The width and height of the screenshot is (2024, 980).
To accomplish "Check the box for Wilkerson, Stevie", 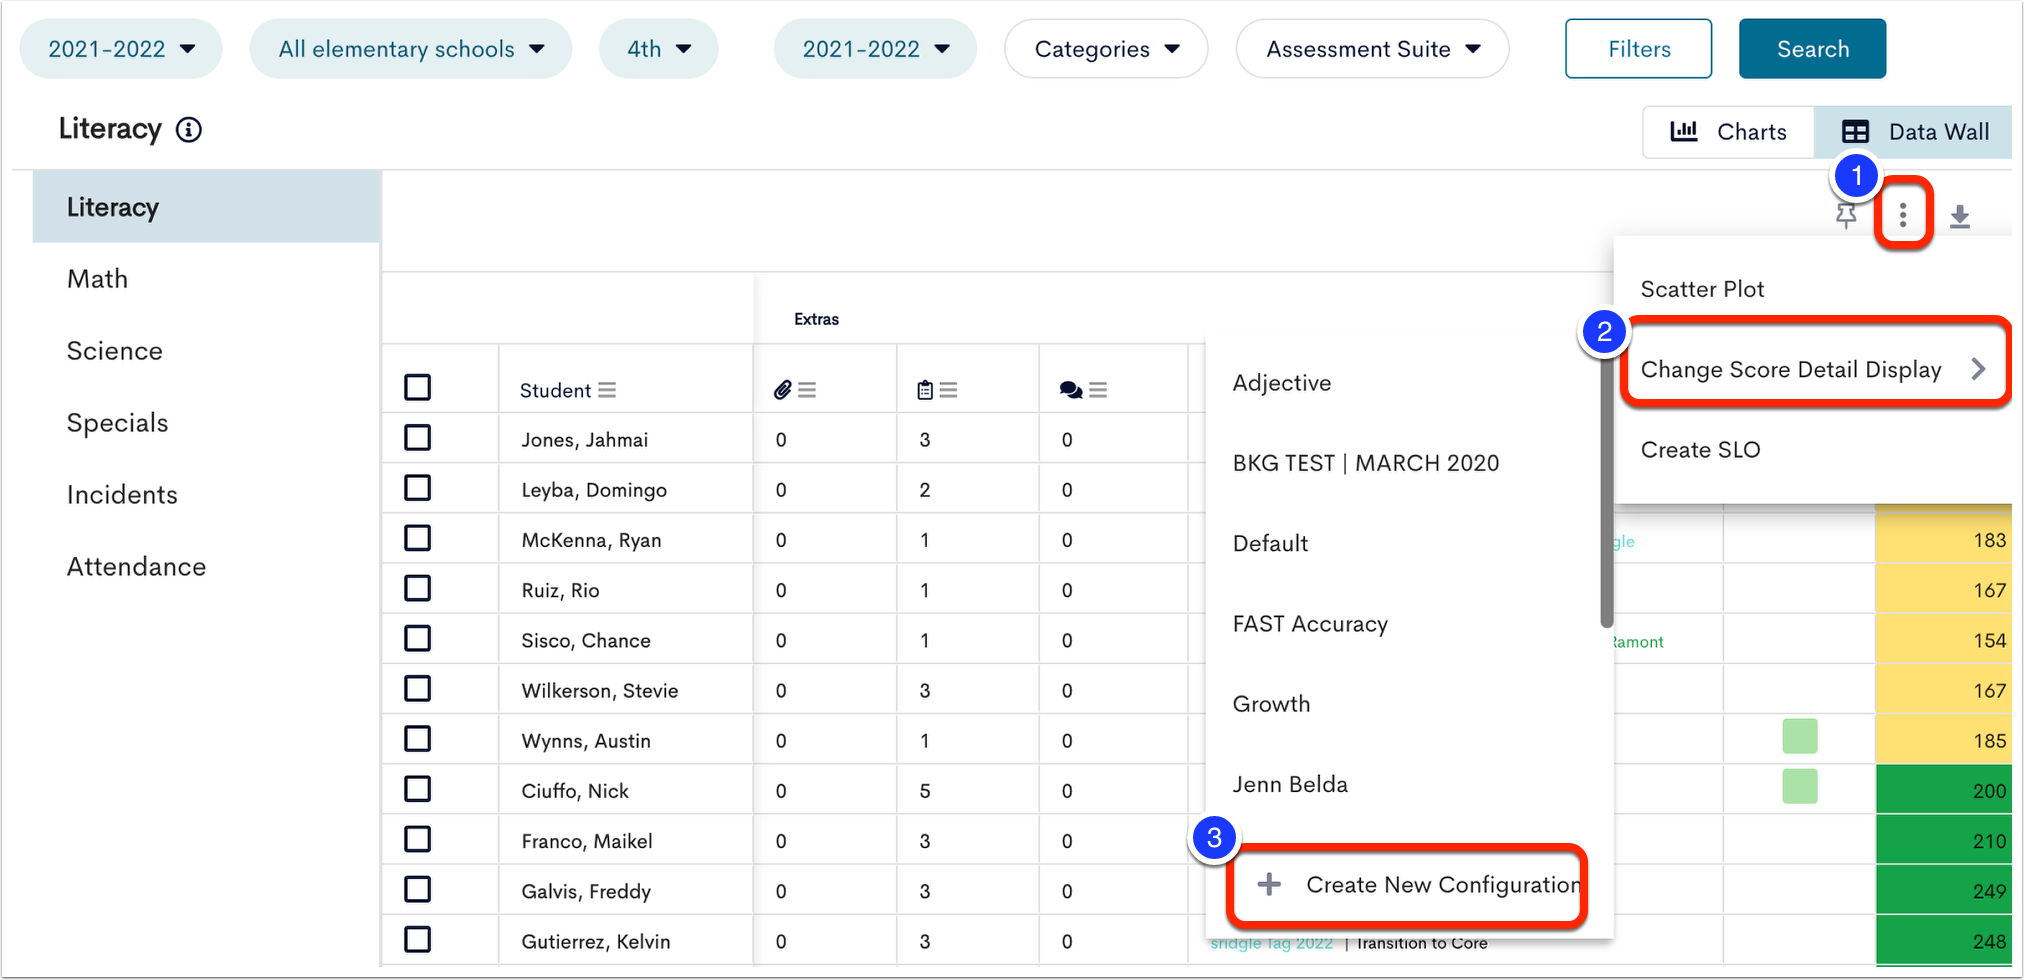I will pyautogui.click(x=418, y=689).
